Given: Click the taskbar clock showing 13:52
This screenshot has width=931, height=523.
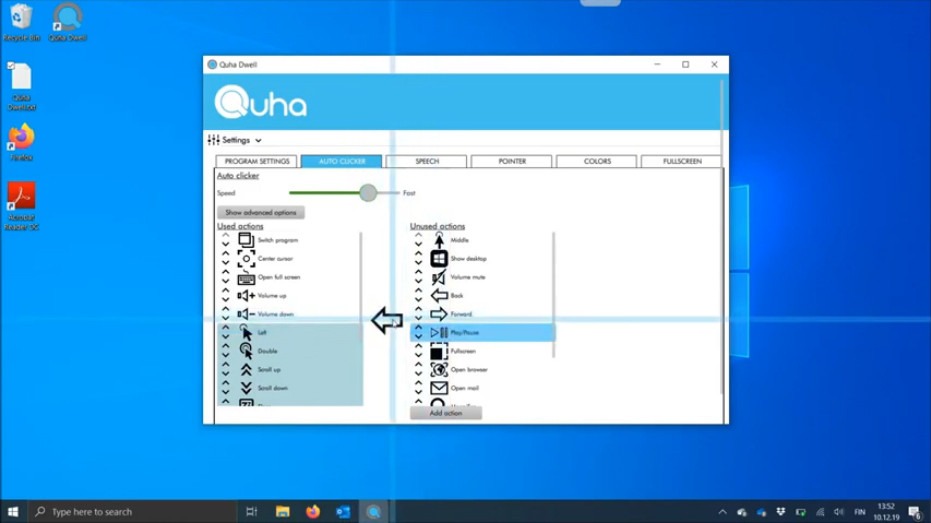Looking at the screenshot, I should (x=886, y=512).
